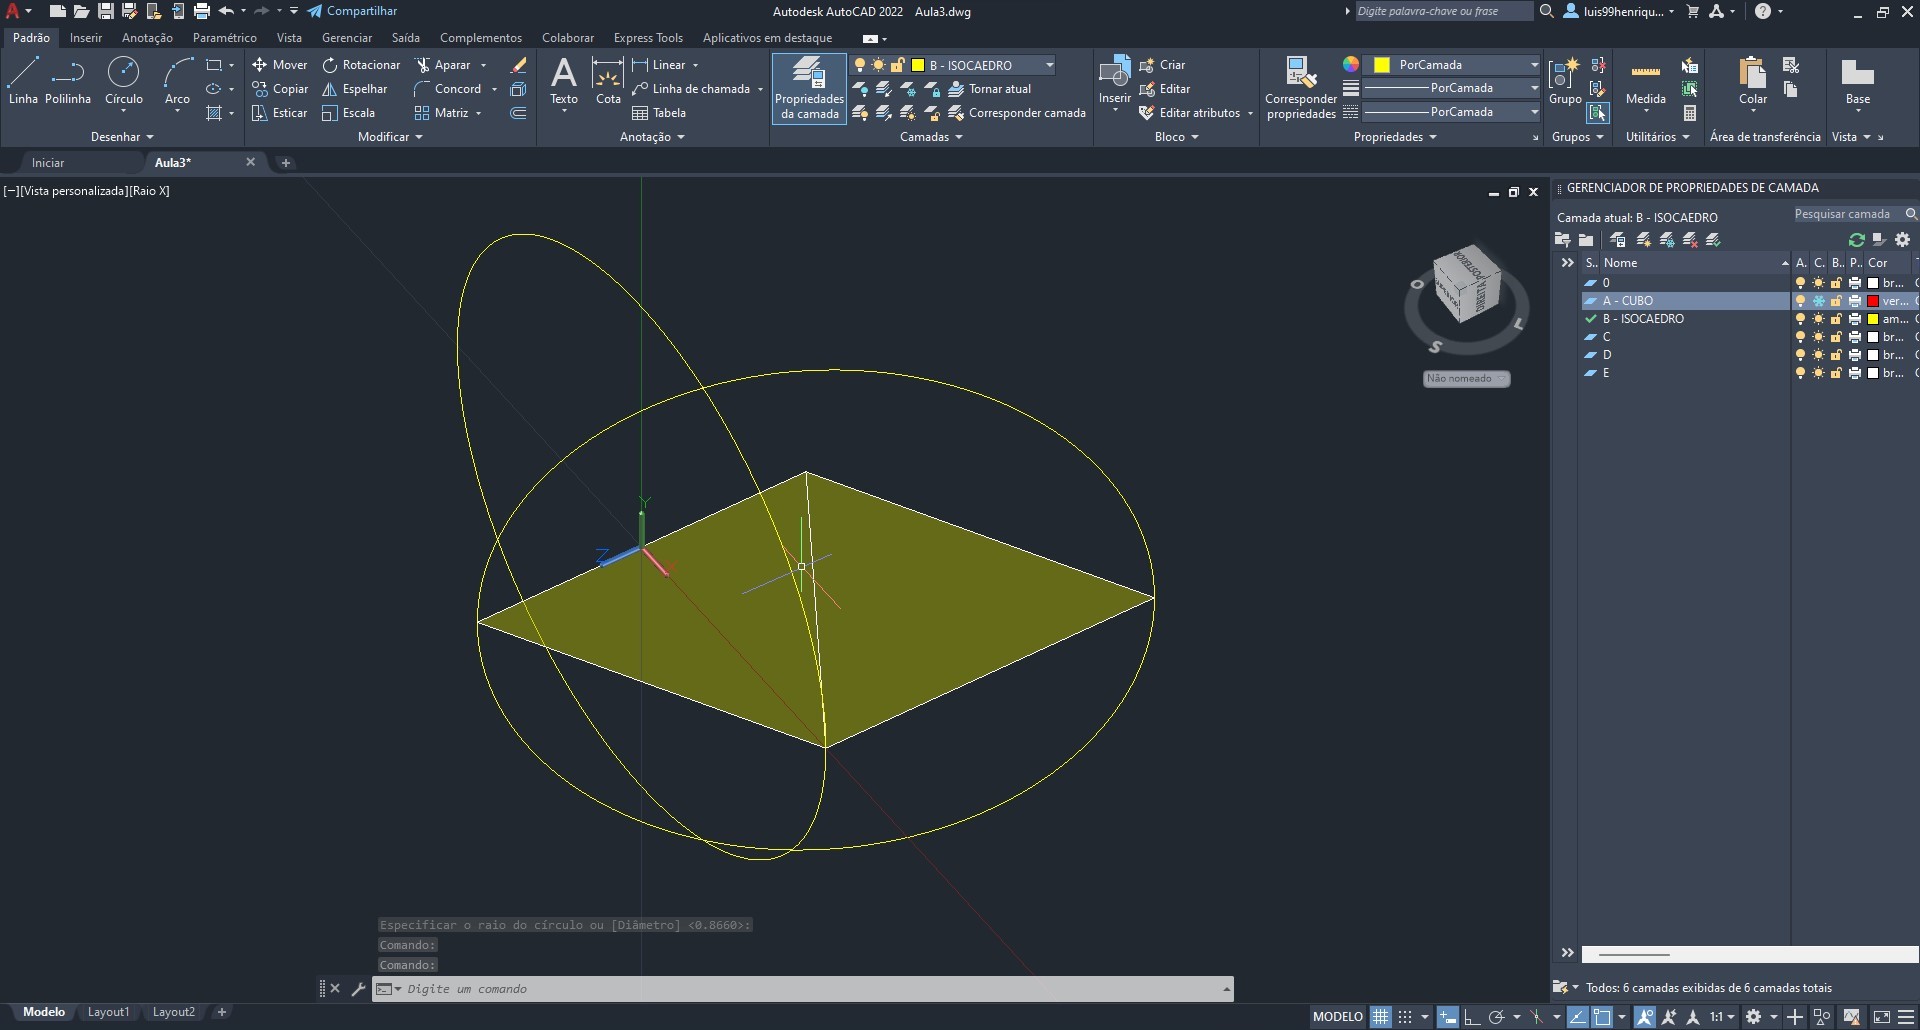Screen dimensions: 1920x1030
Task: Toggle drawing grid display in status bar
Action: click(1380, 1017)
